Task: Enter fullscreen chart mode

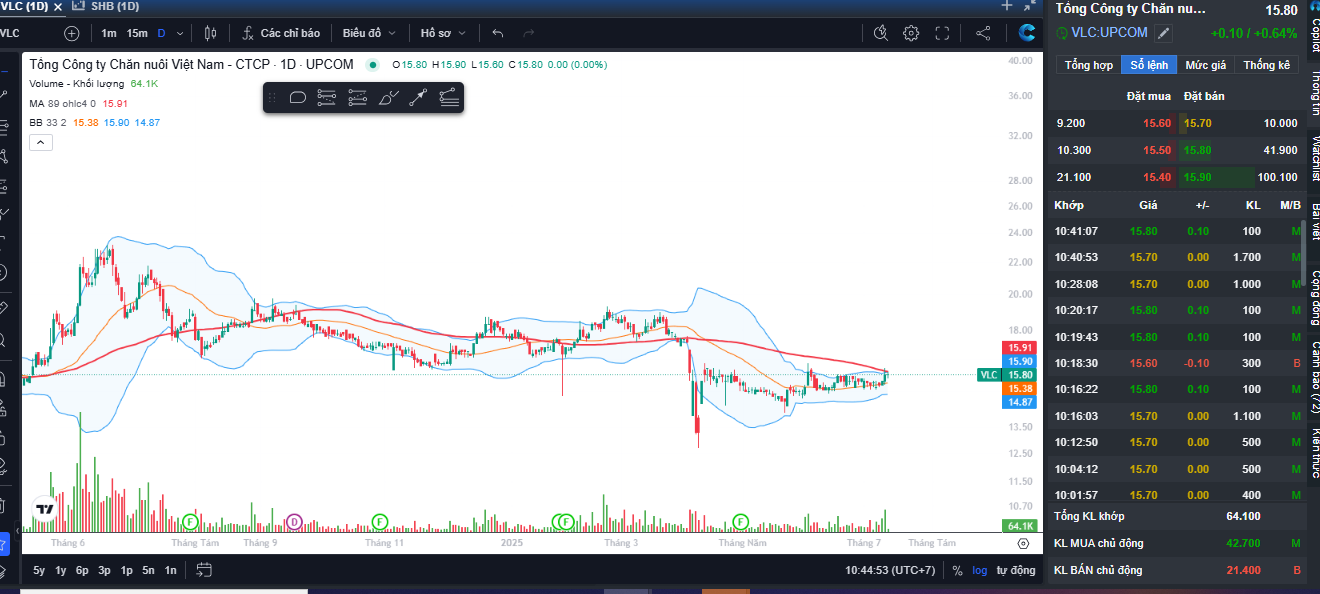Action: coord(942,33)
